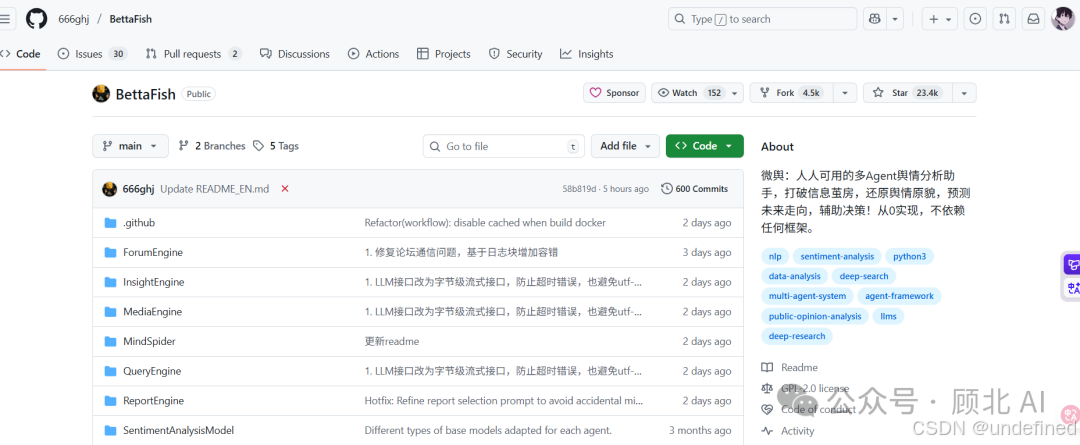
Task: Open the Insights tab
Action: point(586,54)
